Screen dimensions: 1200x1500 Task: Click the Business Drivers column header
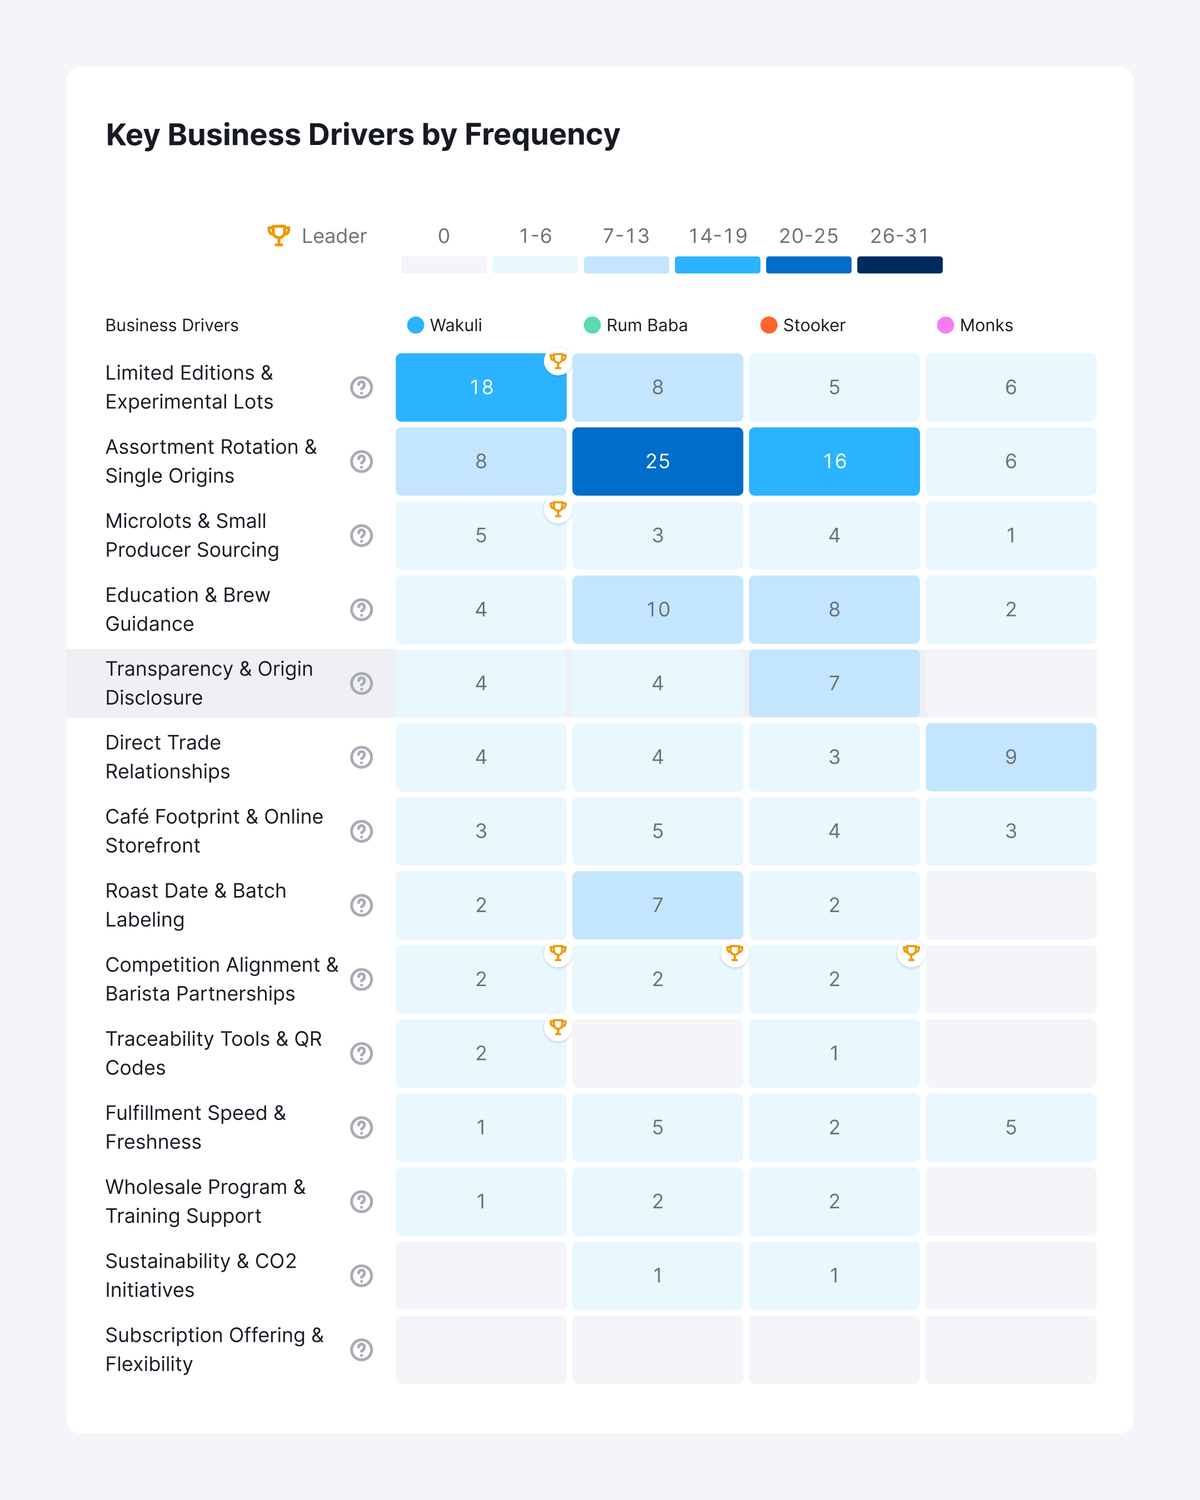(172, 325)
